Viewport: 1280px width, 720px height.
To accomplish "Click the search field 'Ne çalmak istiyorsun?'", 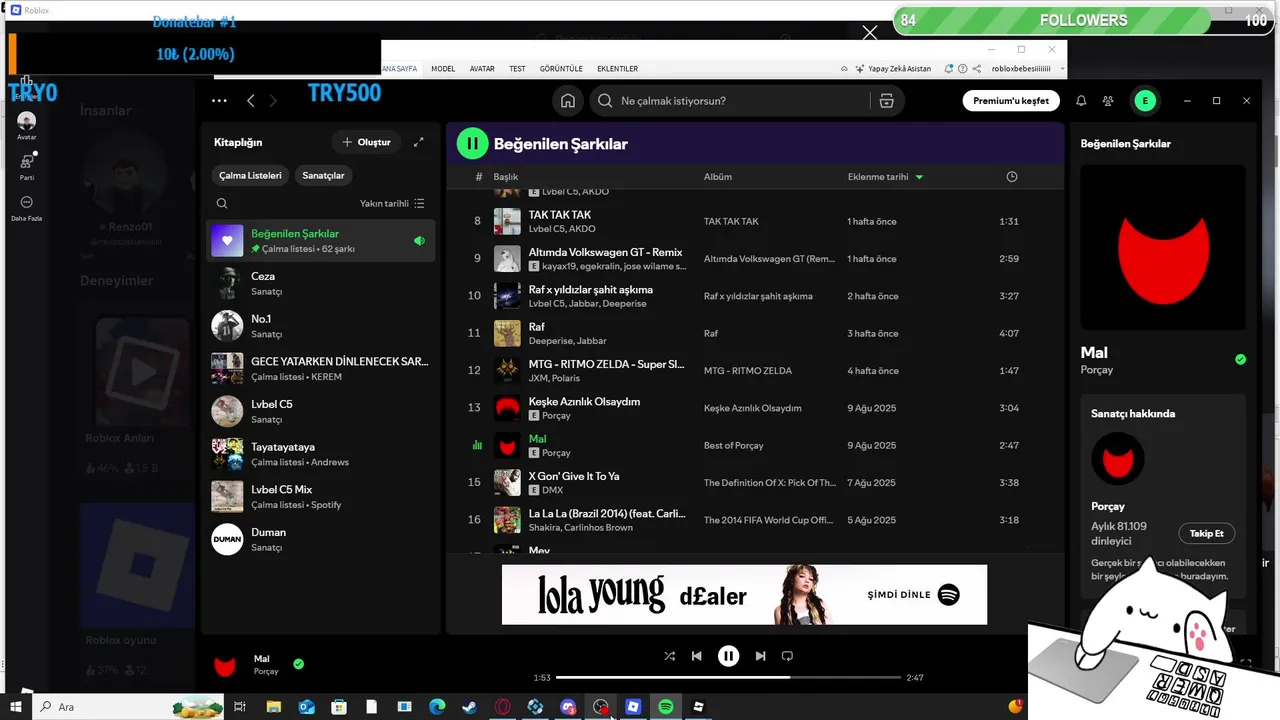I will tap(728, 101).
